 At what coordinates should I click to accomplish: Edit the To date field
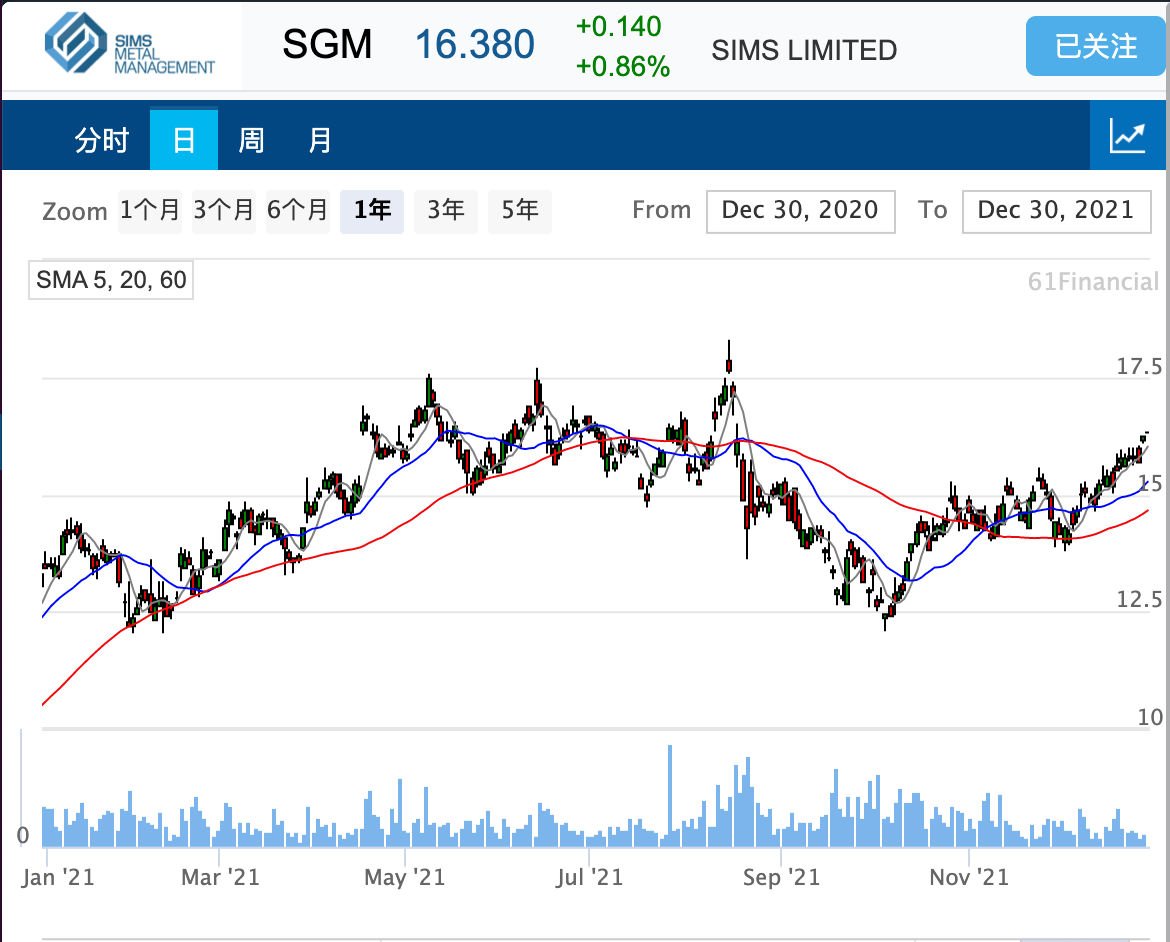click(x=1057, y=211)
